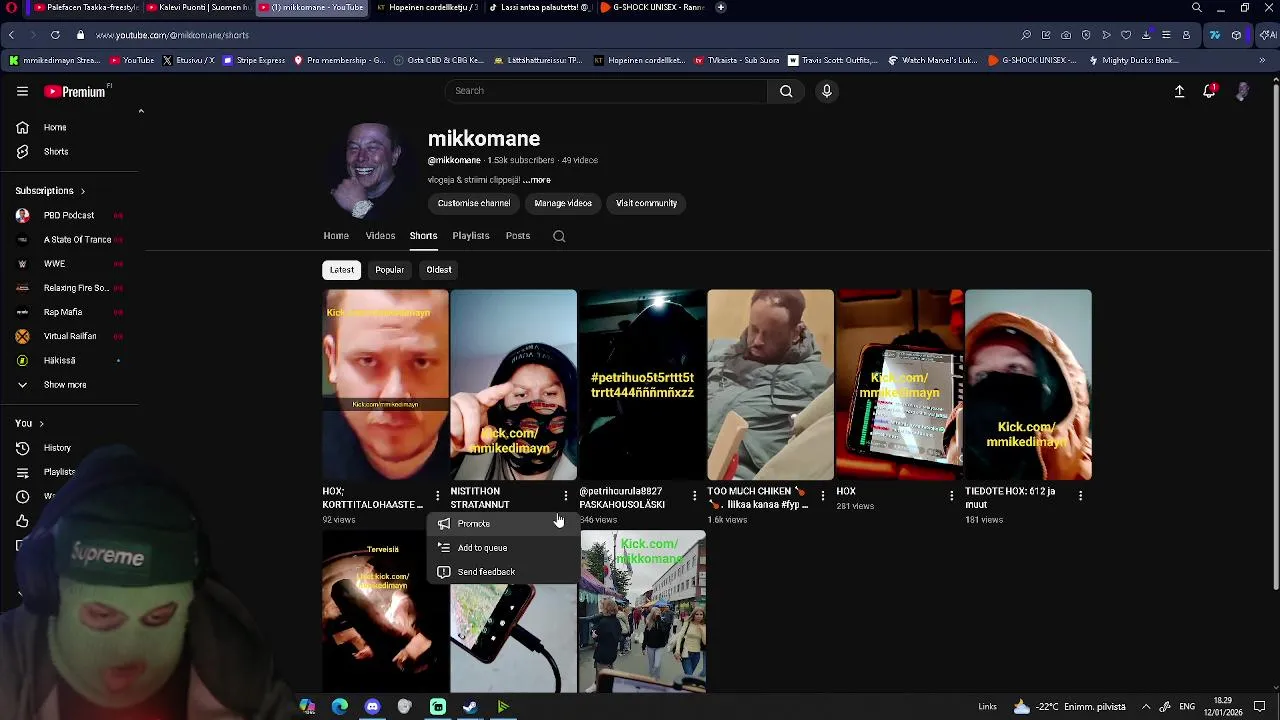This screenshot has height=720, width=1280.
Task: Open browser downloads icon in toolbar
Action: [x=1146, y=35]
